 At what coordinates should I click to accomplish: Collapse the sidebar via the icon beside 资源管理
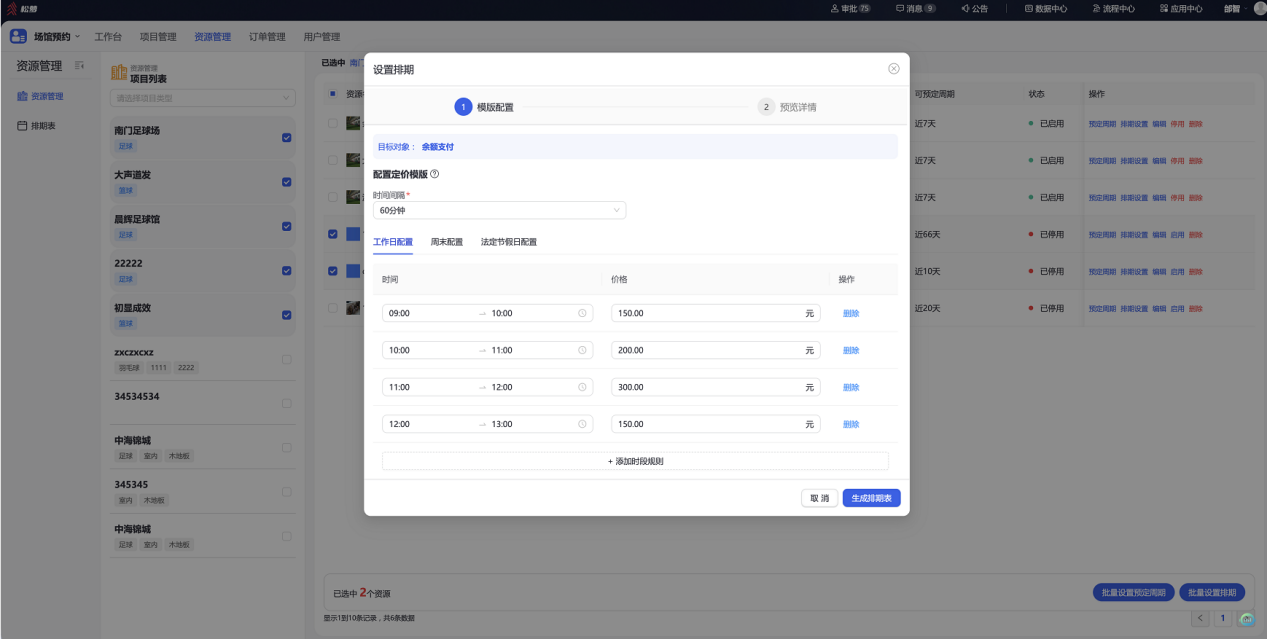(x=79, y=66)
